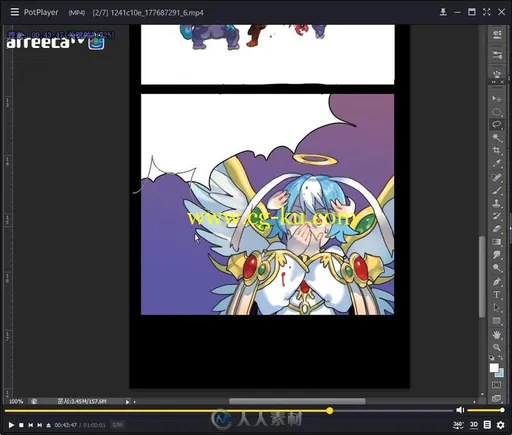Click the eject/open file button

[x=49, y=425]
